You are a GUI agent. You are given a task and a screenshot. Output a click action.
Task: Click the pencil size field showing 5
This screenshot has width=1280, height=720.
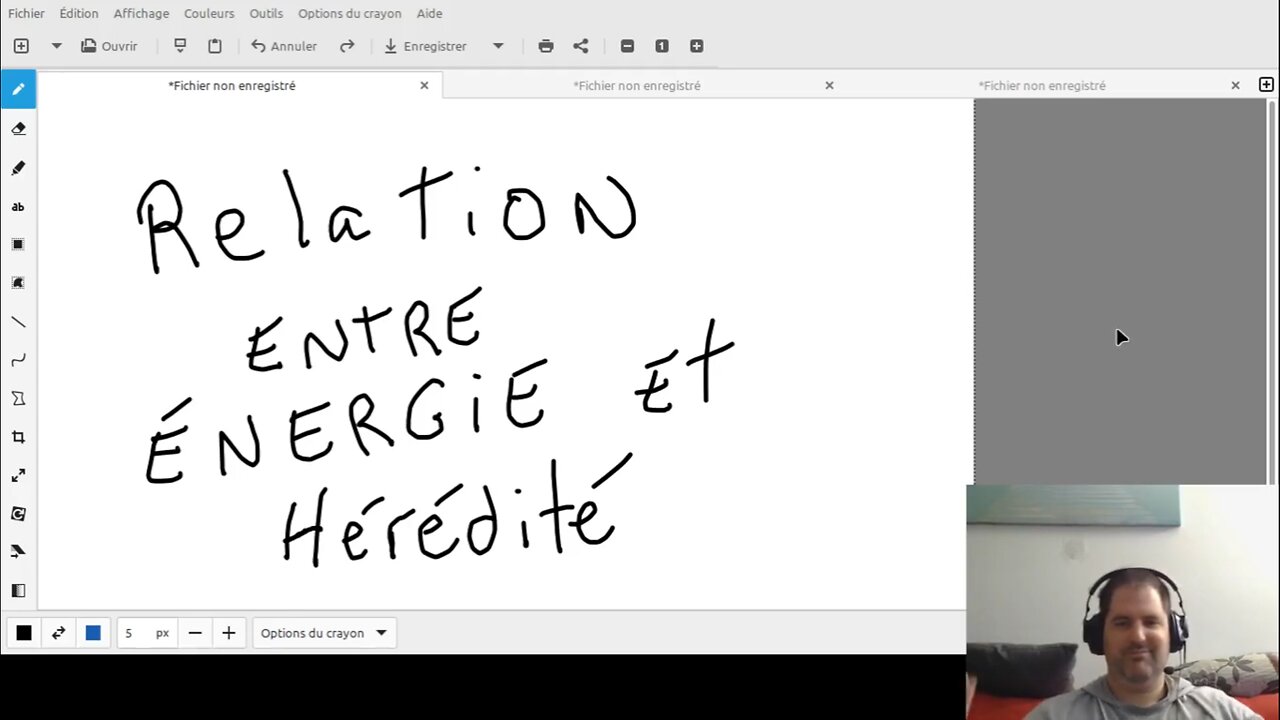147,633
